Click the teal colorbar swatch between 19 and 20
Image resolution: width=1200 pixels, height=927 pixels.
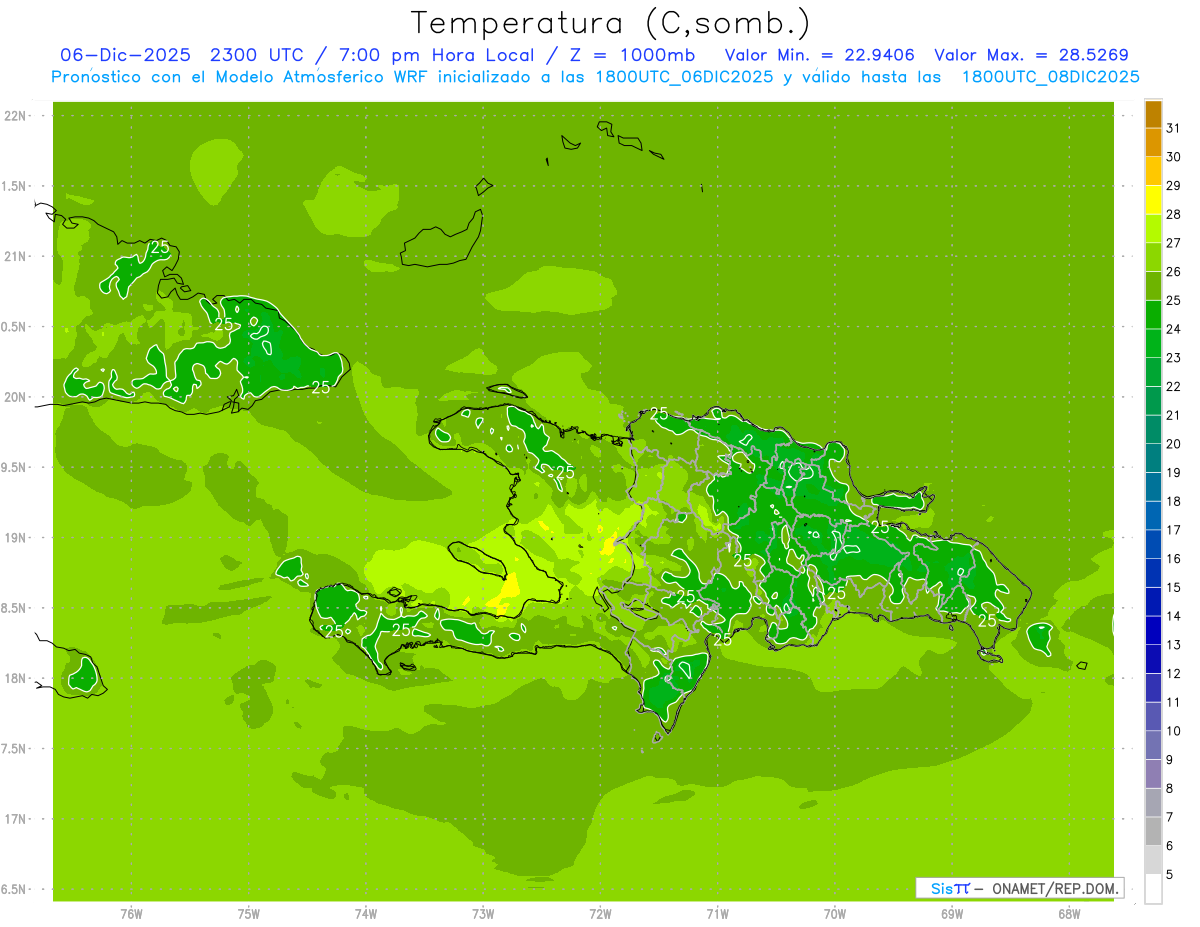pyautogui.click(x=1153, y=458)
